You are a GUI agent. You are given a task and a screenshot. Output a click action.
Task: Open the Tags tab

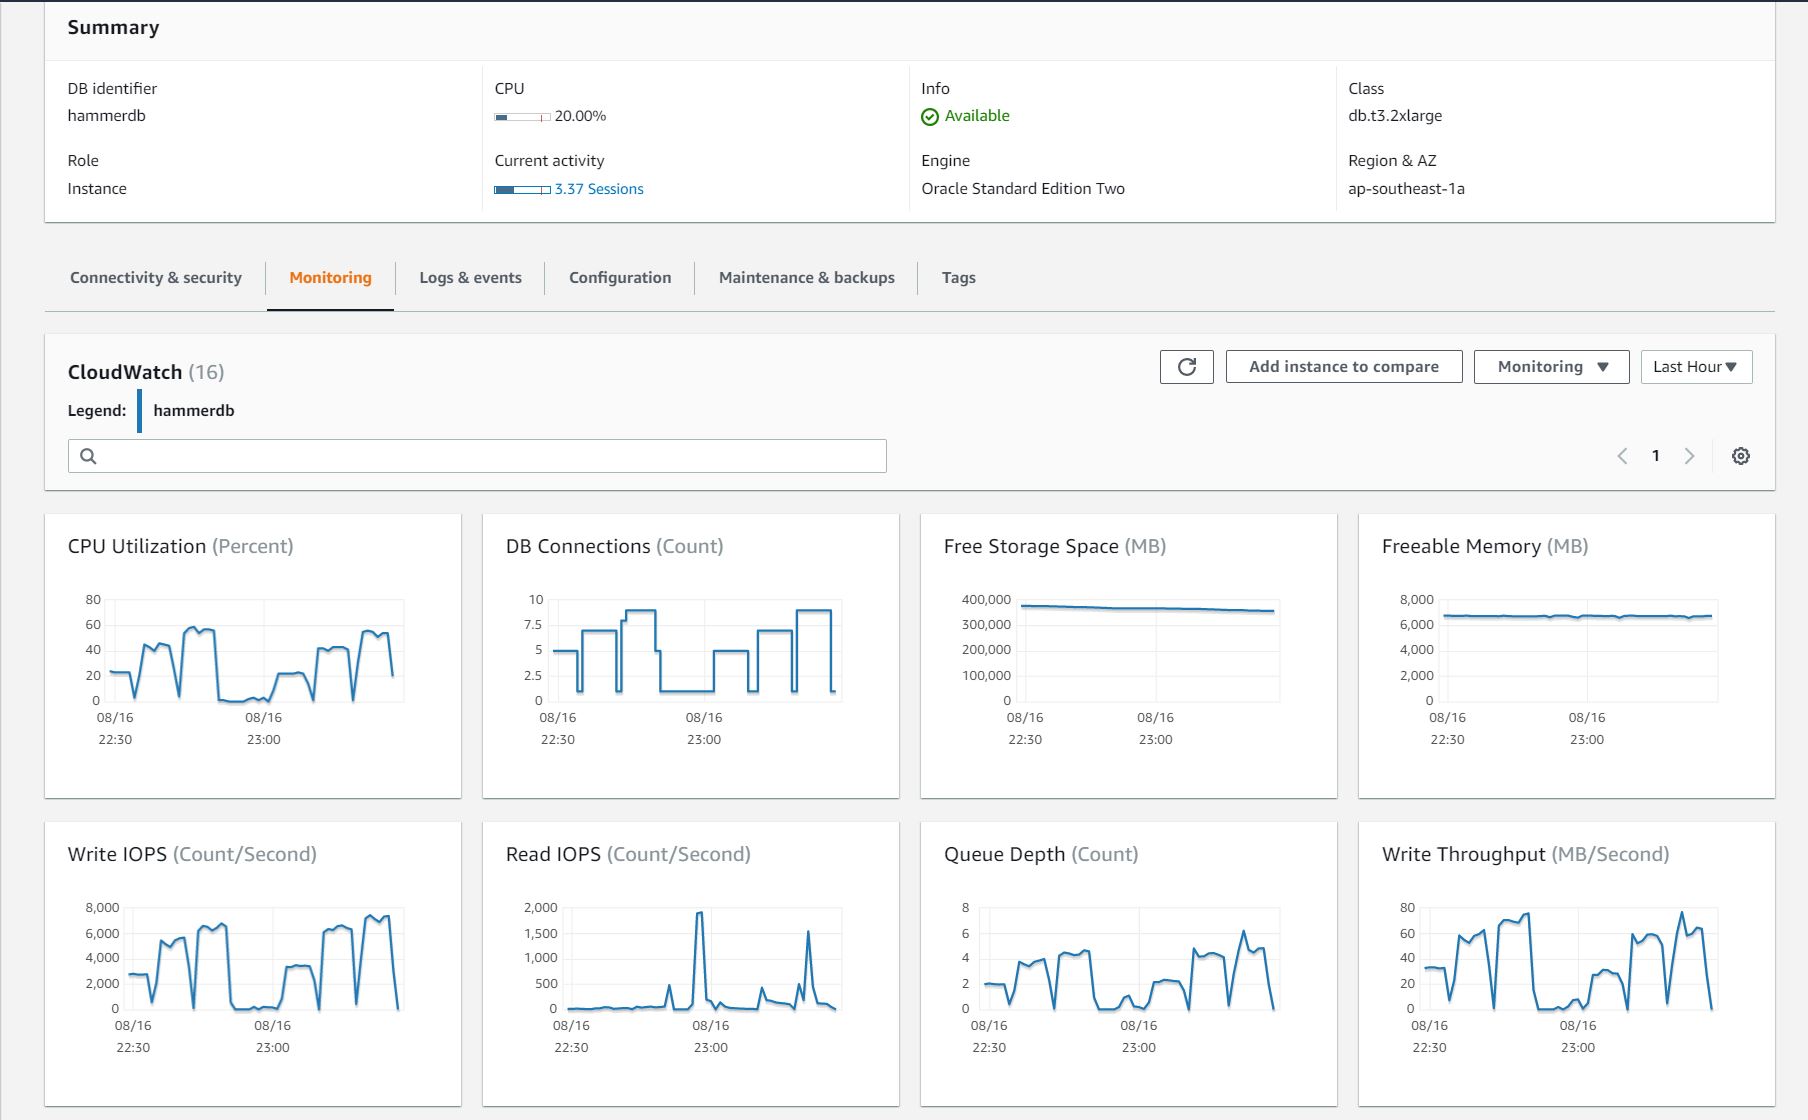[x=958, y=278]
